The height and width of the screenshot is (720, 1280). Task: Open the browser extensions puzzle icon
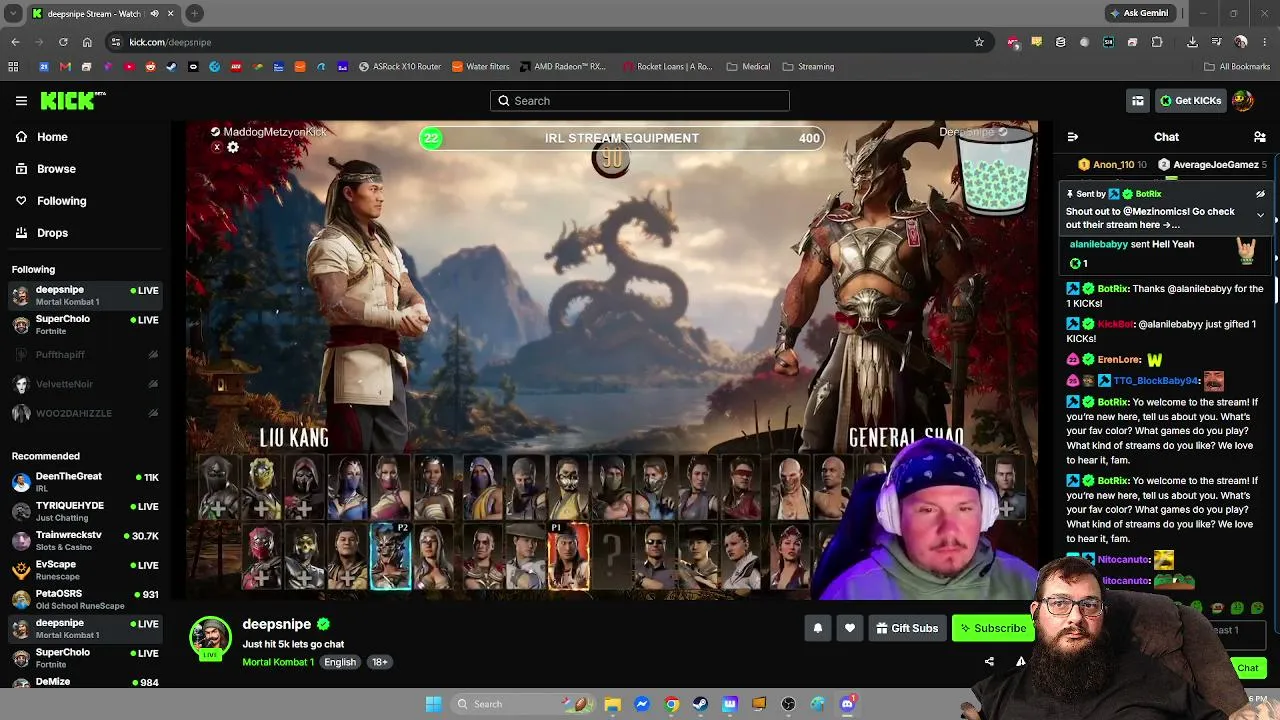coord(1157,42)
